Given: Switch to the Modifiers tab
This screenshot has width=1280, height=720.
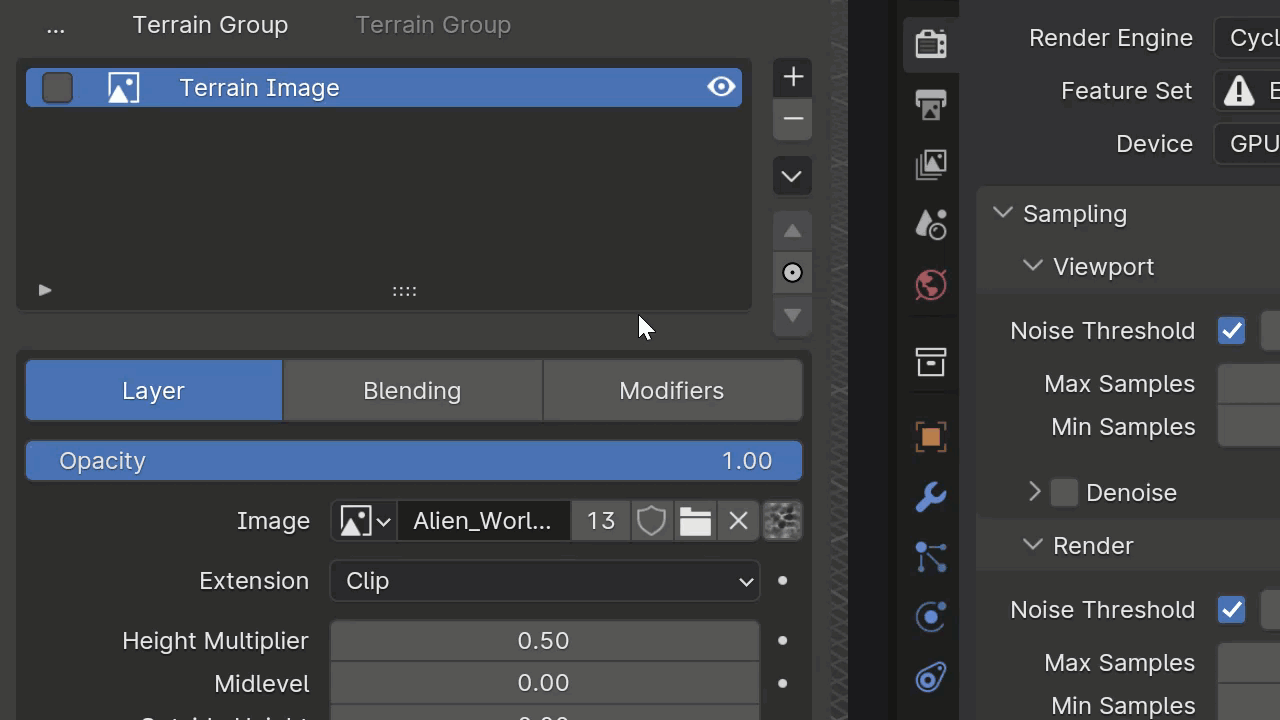Looking at the screenshot, I should click(x=671, y=391).
